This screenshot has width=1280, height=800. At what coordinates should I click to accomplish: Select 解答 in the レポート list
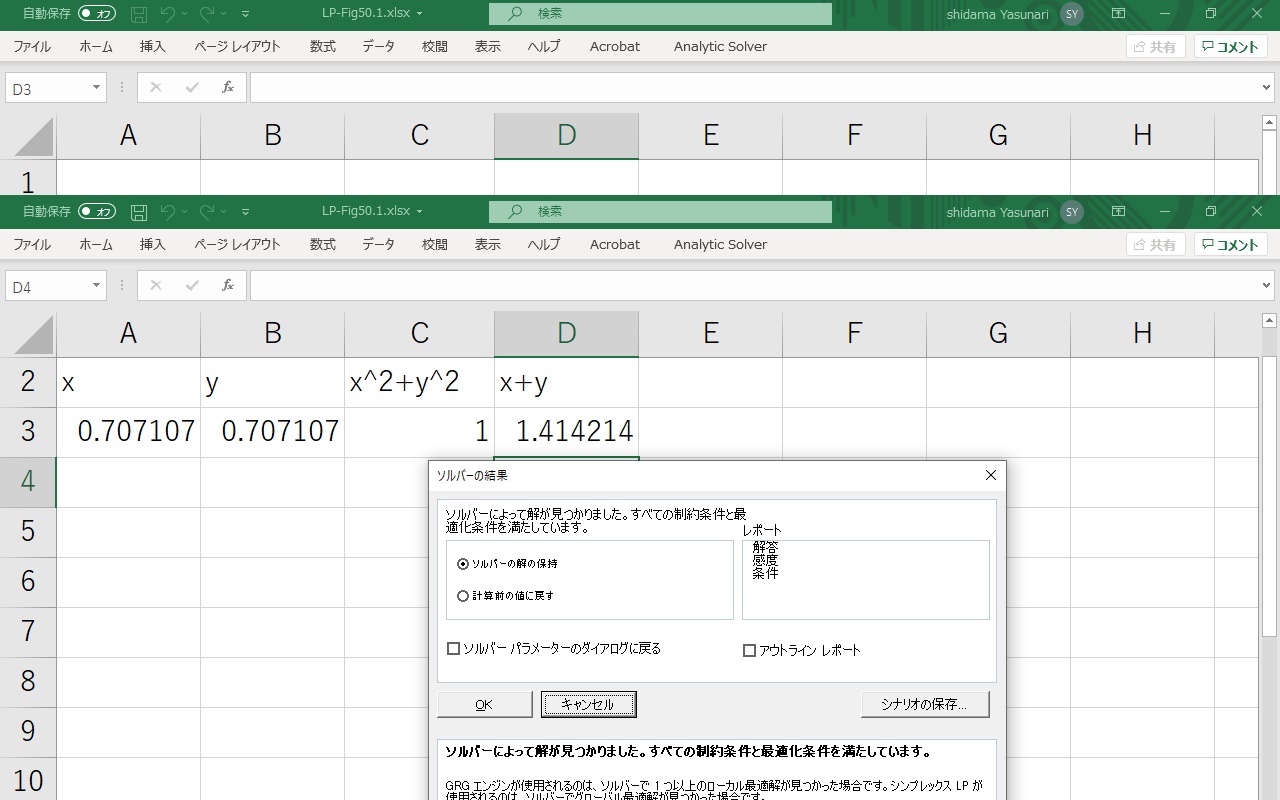click(x=765, y=548)
